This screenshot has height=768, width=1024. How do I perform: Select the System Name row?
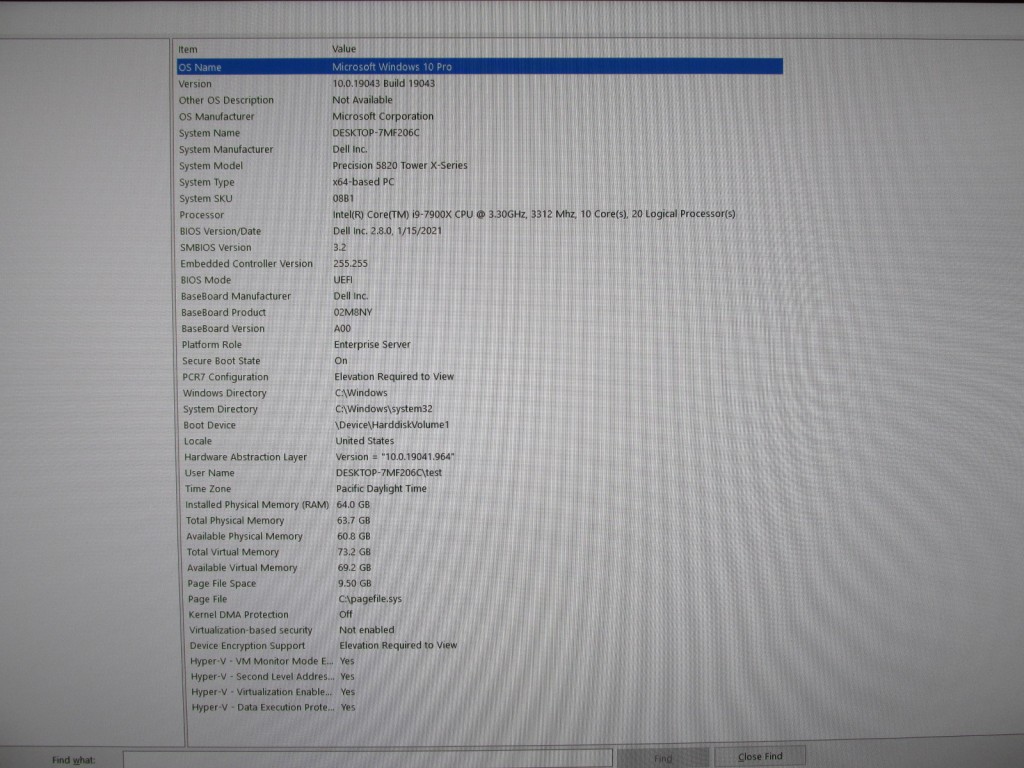click(x=479, y=133)
